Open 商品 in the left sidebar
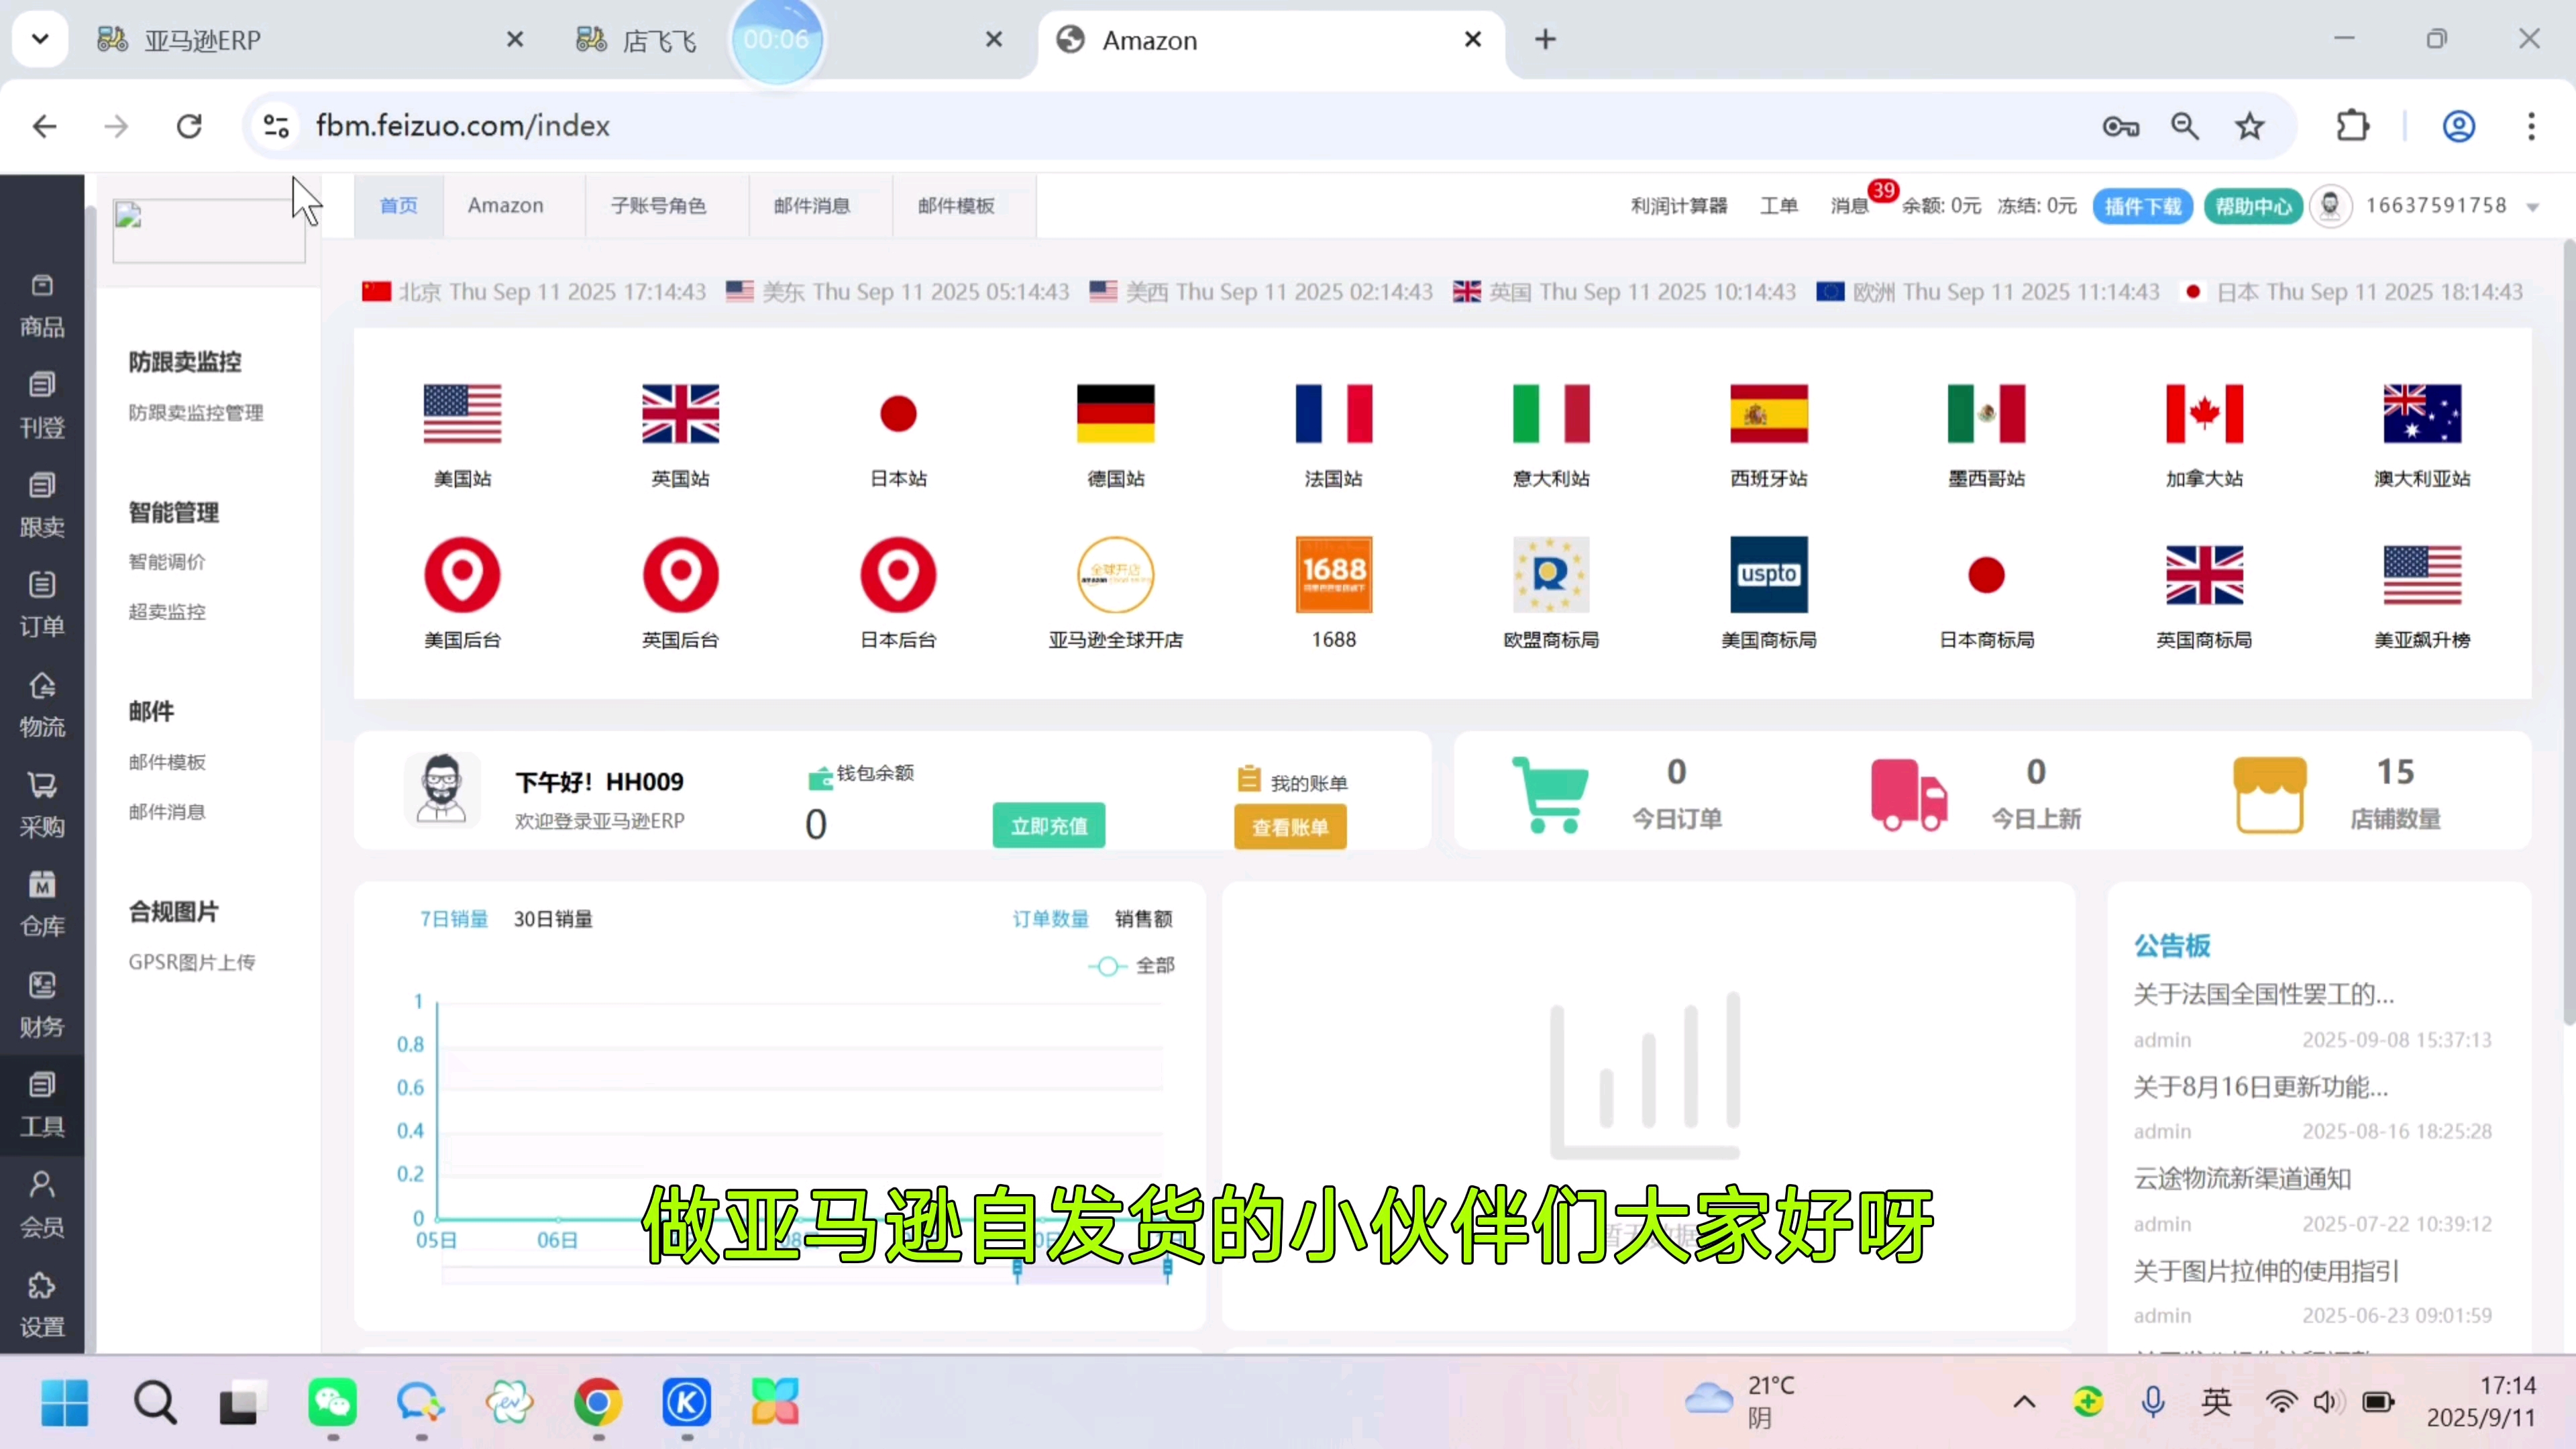Viewport: 2576px width, 1449px height. tap(42, 307)
